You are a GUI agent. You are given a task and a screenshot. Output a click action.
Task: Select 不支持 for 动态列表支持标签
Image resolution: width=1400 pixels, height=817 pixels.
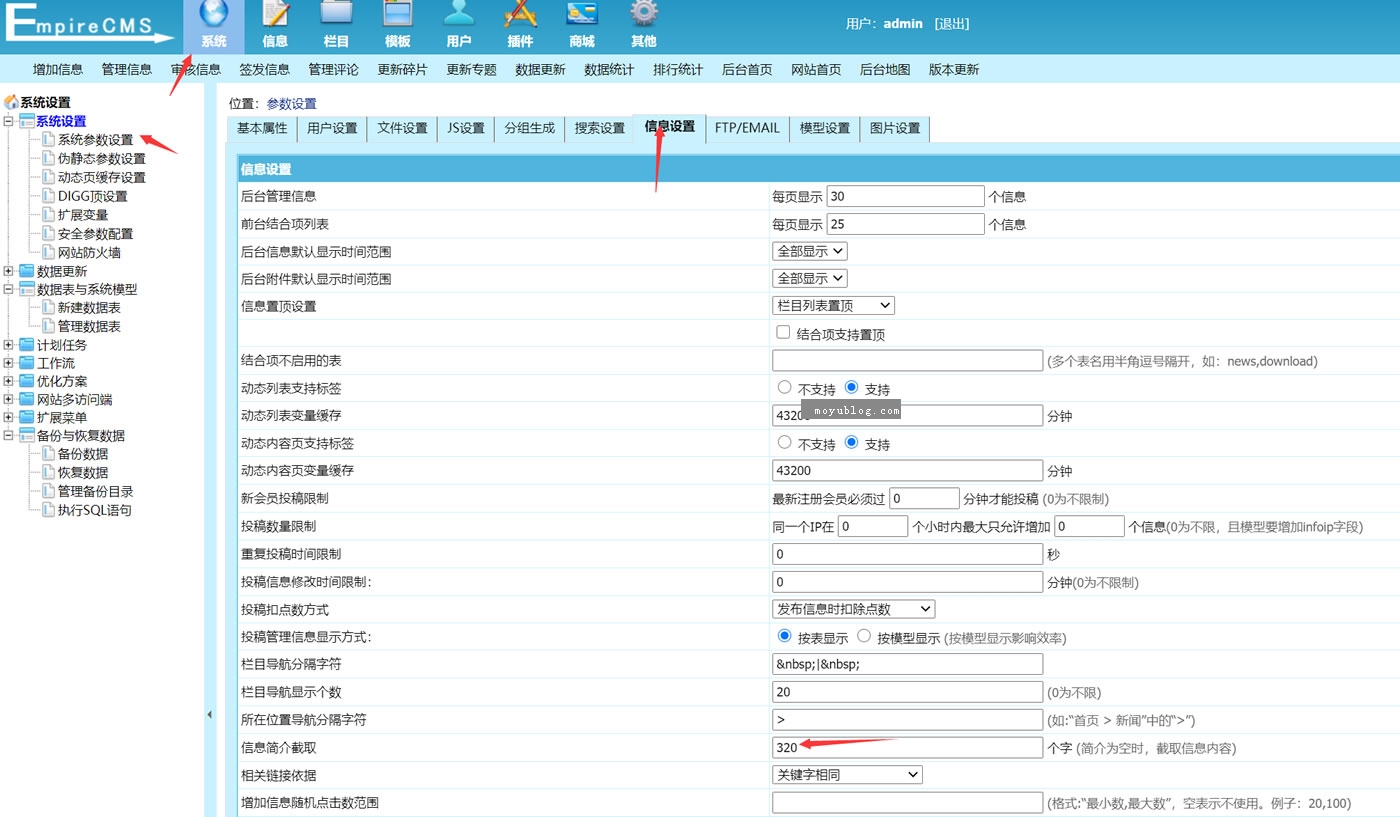click(x=784, y=388)
